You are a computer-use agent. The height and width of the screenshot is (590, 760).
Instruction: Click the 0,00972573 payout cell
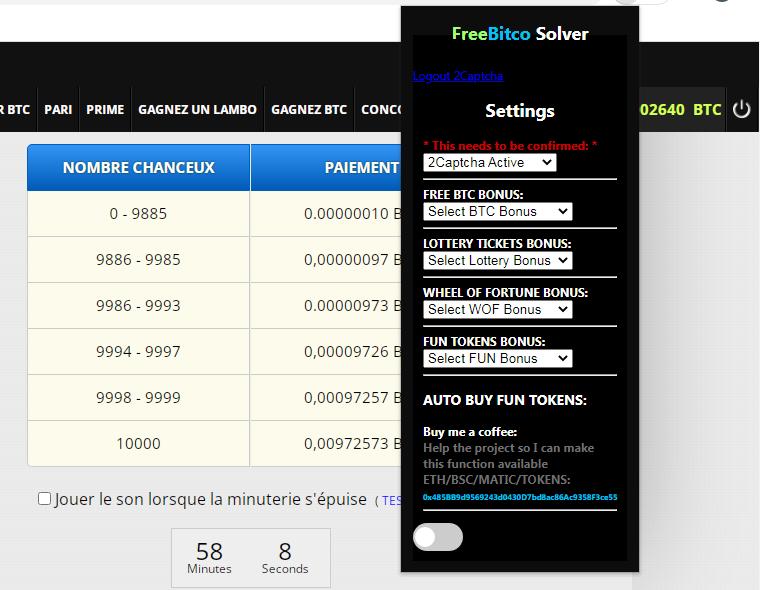coord(326,444)
